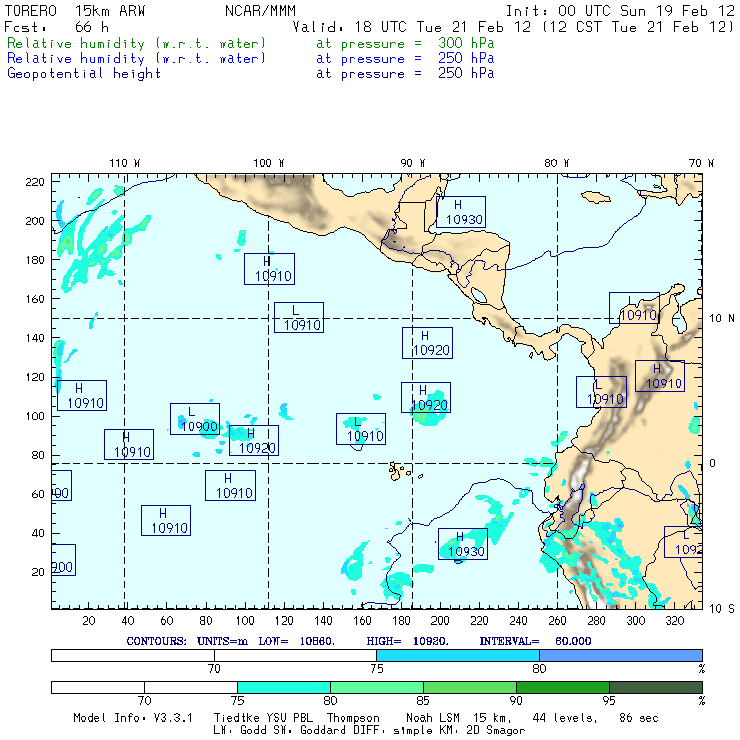Click the 'Geopotential height' legend text
This screenshot has width=740, height=740.
click(84, 74)
